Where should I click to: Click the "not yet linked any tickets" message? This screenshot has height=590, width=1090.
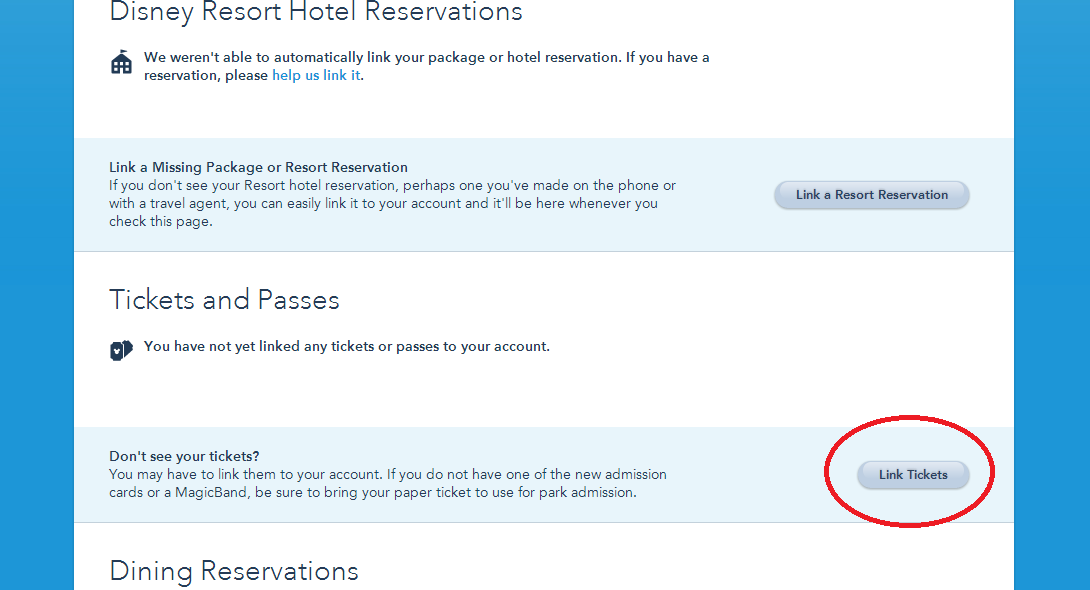point(346,347)
